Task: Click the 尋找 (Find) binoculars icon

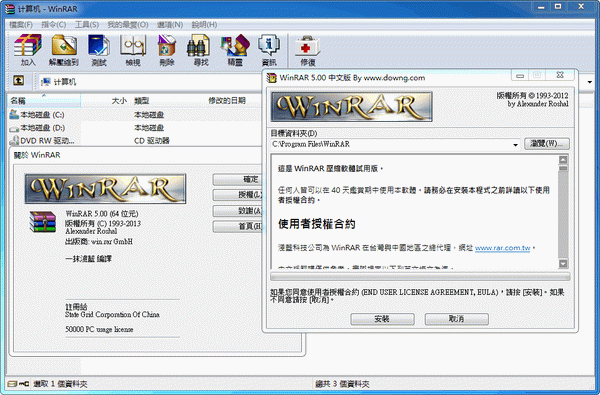Action: point(198,46)
